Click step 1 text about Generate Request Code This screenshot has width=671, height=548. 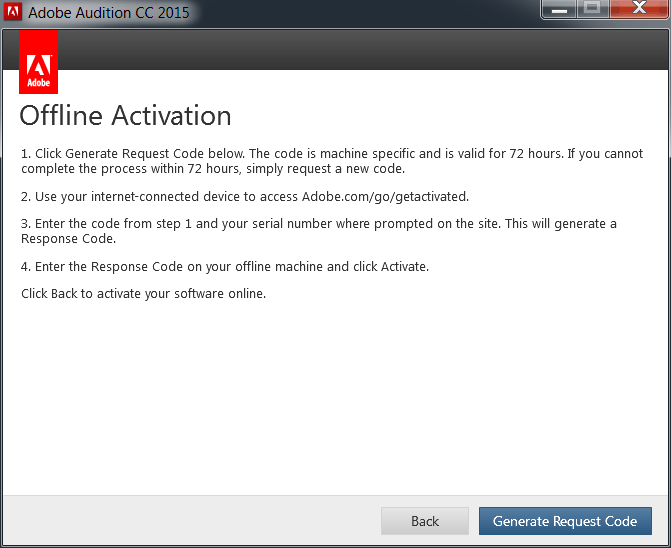332,161
